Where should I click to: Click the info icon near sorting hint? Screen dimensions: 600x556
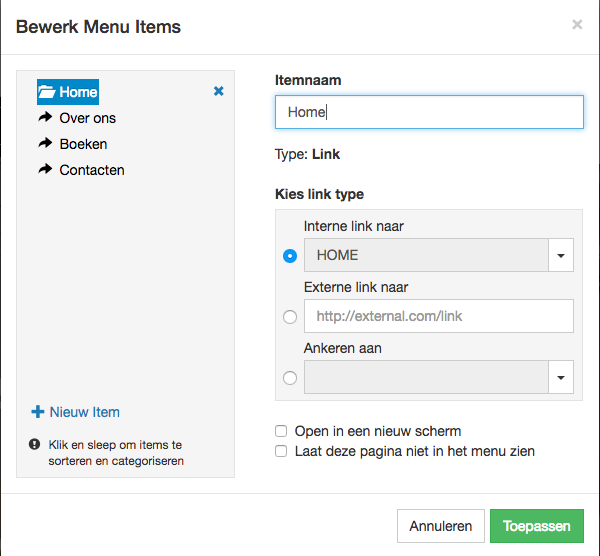[35, 445]
